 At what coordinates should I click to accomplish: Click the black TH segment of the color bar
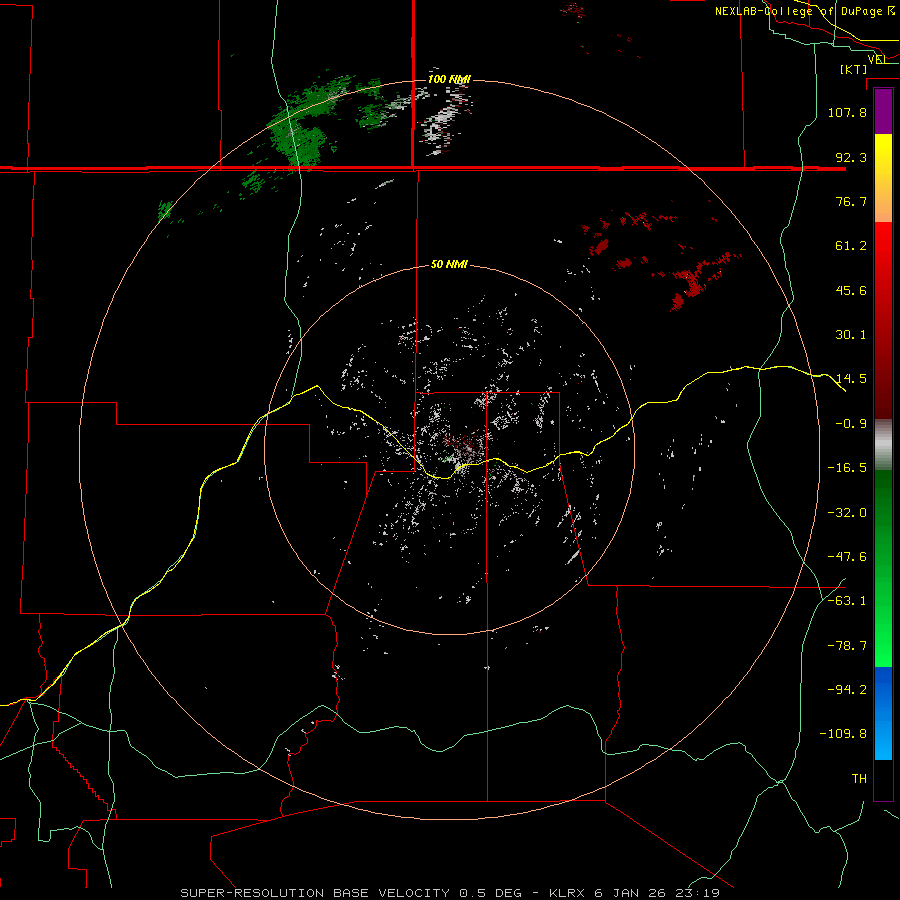883,780
